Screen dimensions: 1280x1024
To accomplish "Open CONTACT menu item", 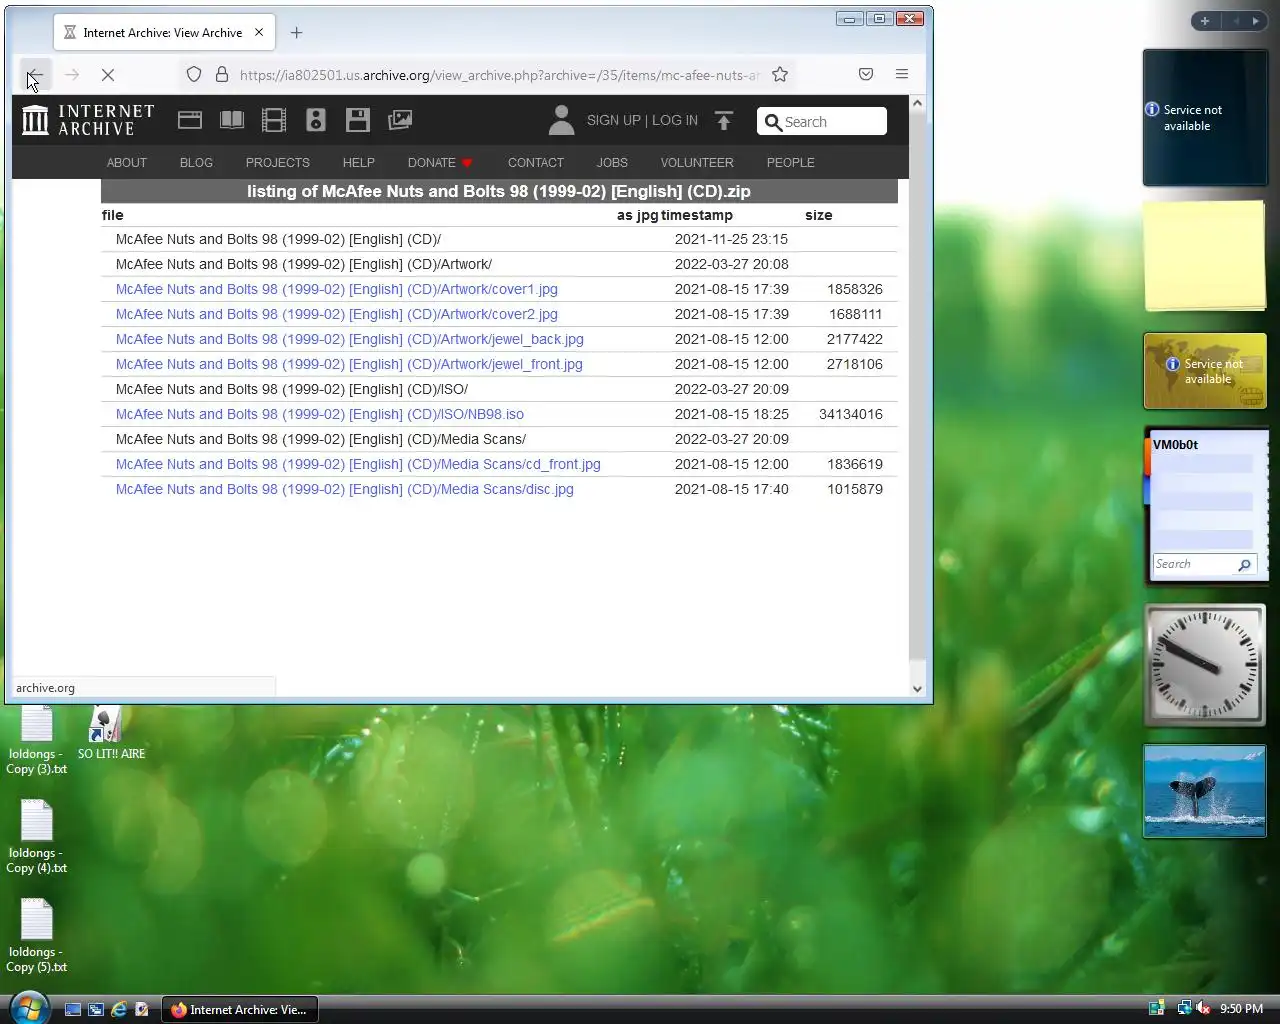I will tap(536, 162).
